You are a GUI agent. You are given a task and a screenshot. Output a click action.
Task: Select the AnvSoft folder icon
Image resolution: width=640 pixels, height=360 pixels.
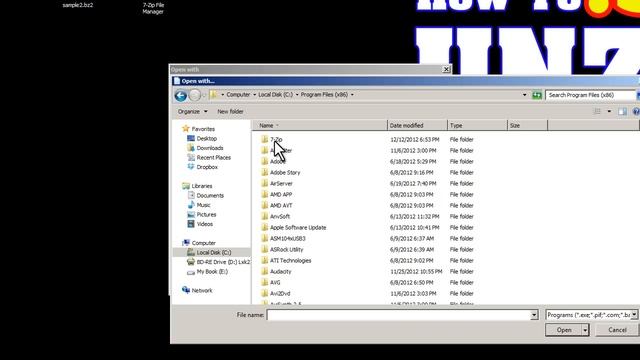click(x=264, y=217)
